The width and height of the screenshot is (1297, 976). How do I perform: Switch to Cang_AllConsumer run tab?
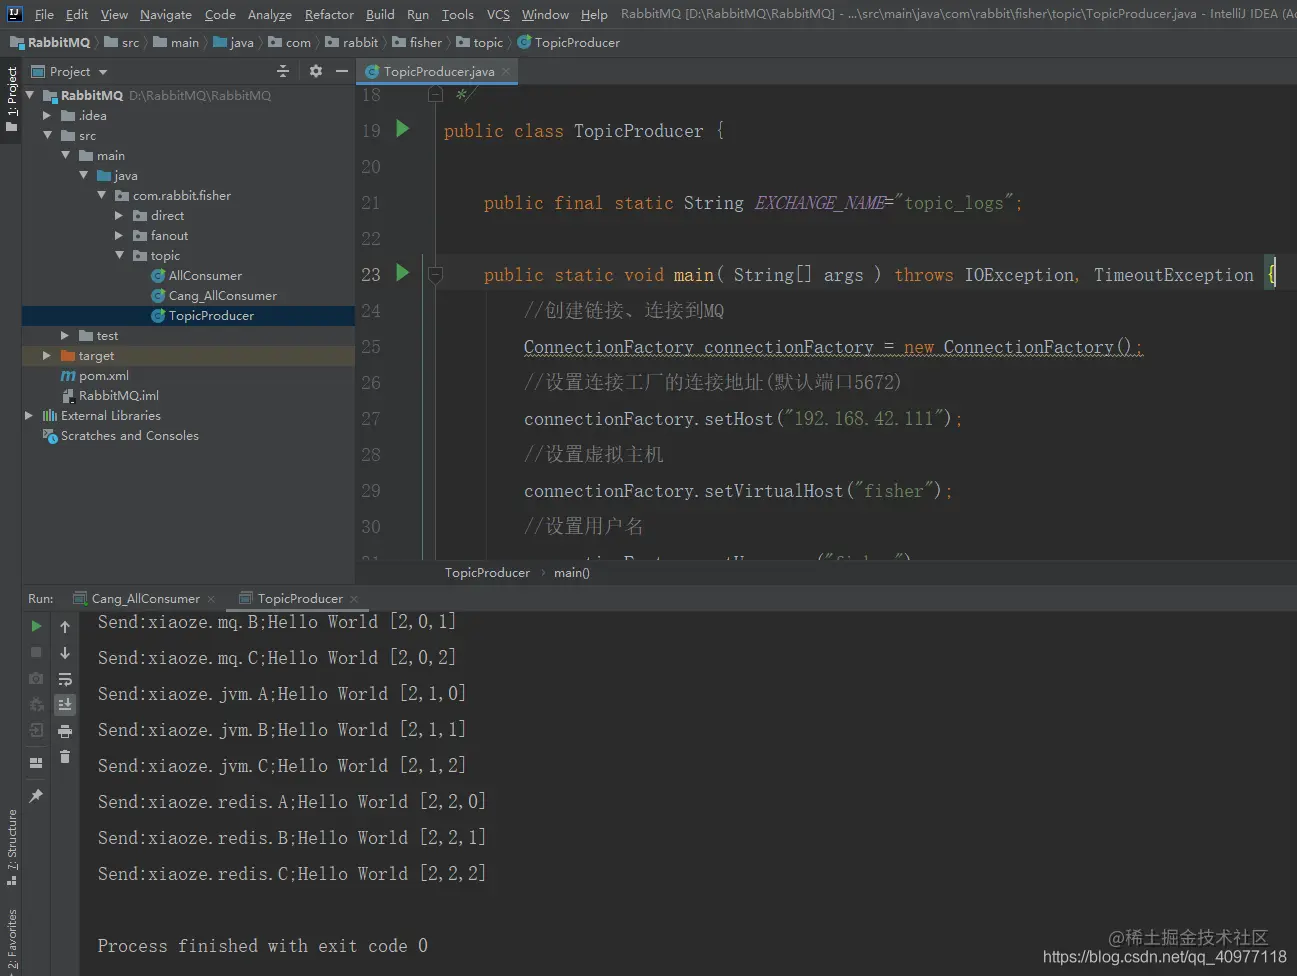pos(145,599)
